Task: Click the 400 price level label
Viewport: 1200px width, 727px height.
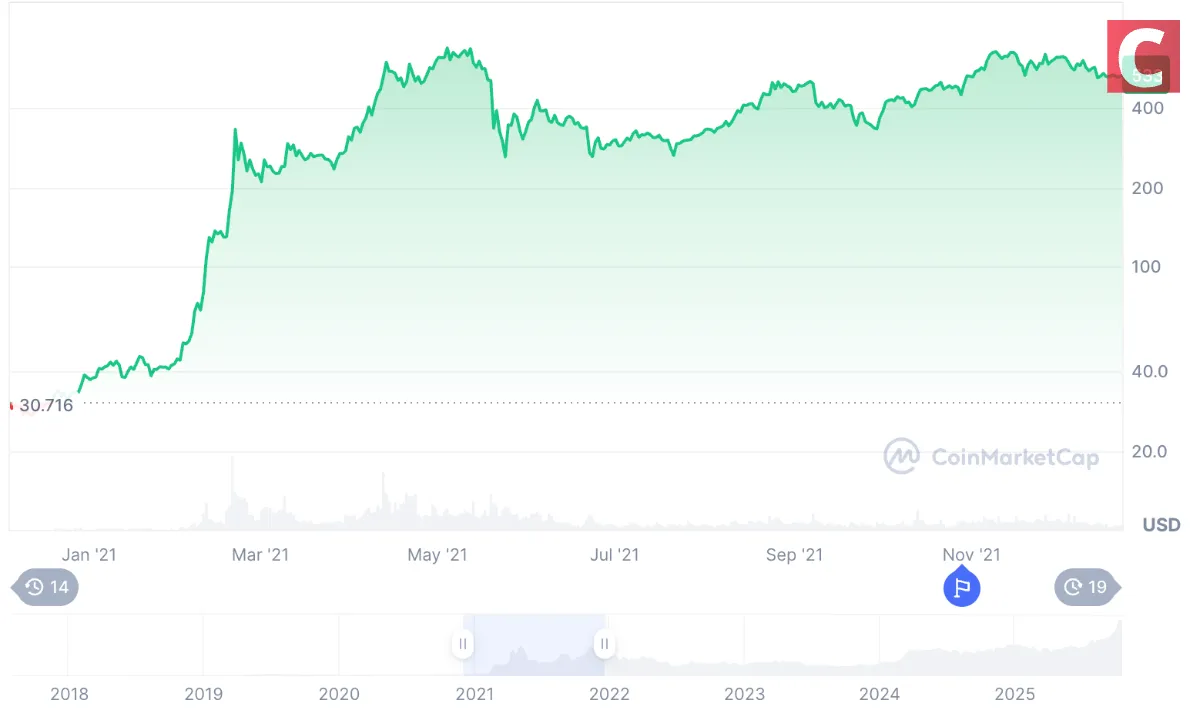Action: point(1148,107)
